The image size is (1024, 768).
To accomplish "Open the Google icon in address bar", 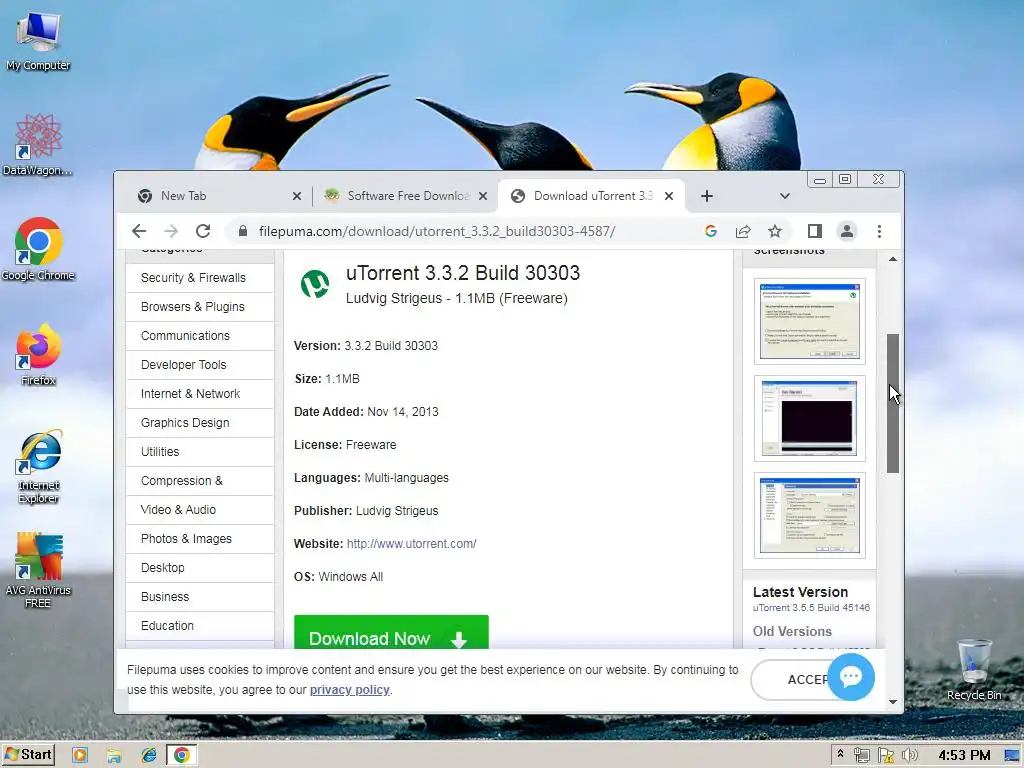I will point(711,231).
